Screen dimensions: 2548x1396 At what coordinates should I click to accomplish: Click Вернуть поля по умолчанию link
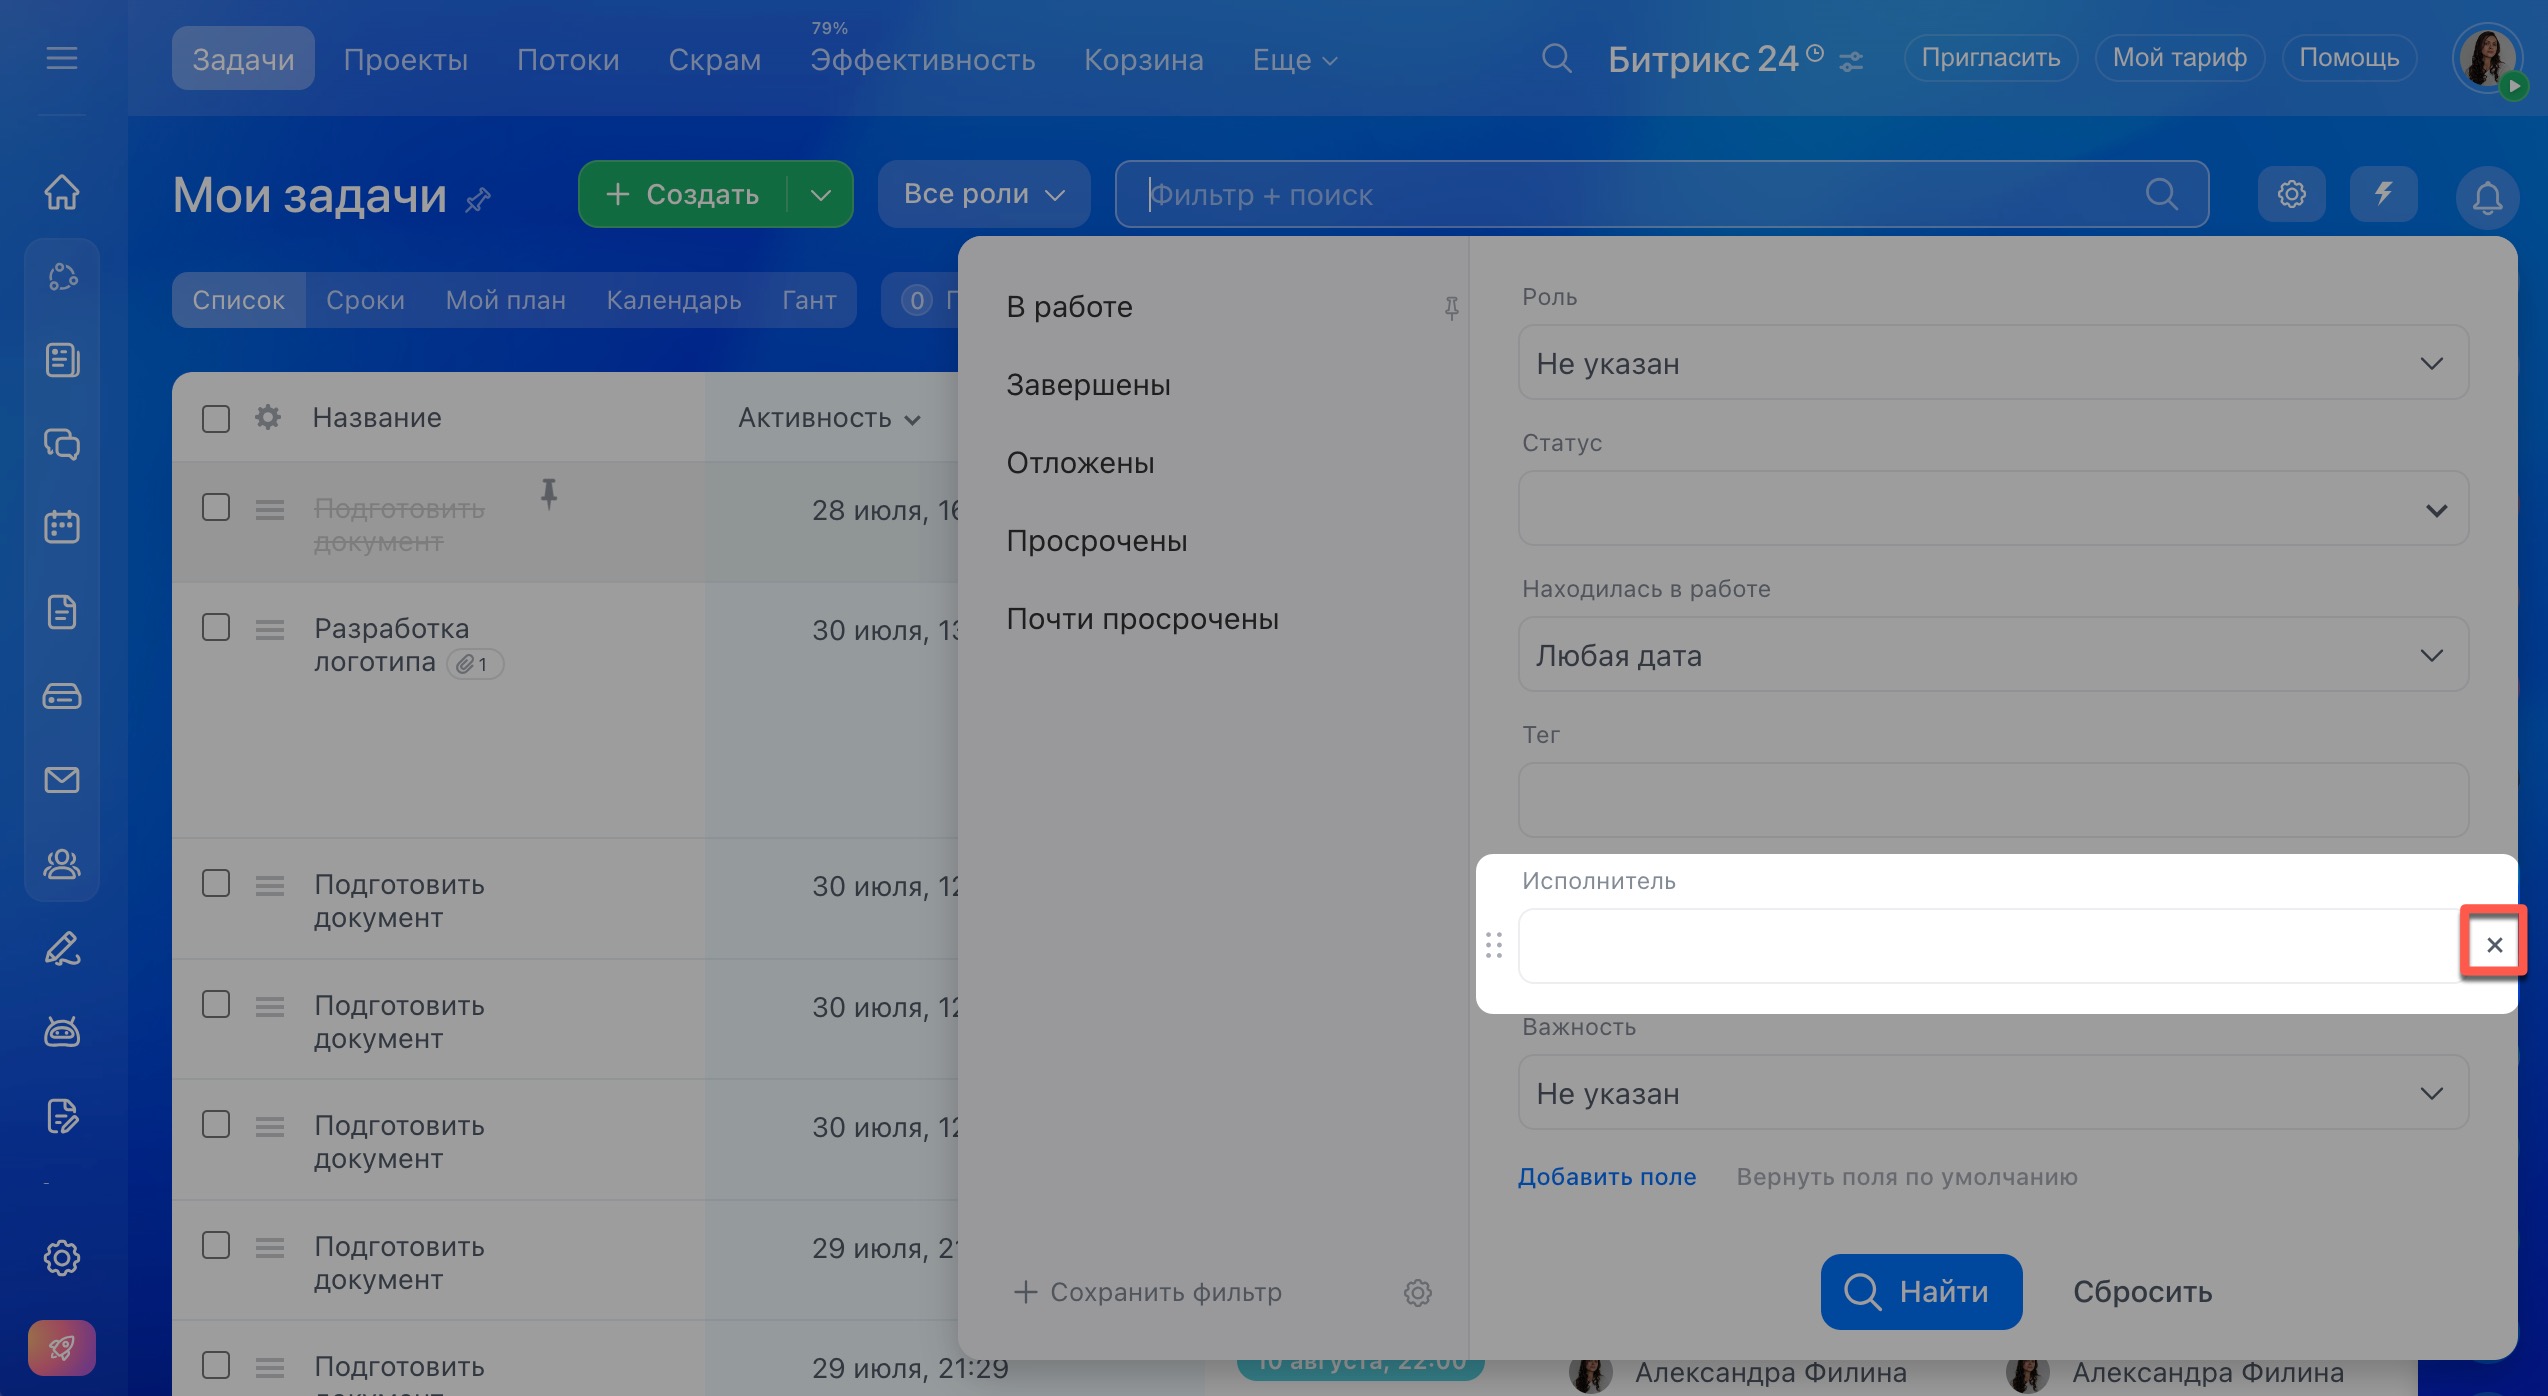click(x=1907, y=1177)
